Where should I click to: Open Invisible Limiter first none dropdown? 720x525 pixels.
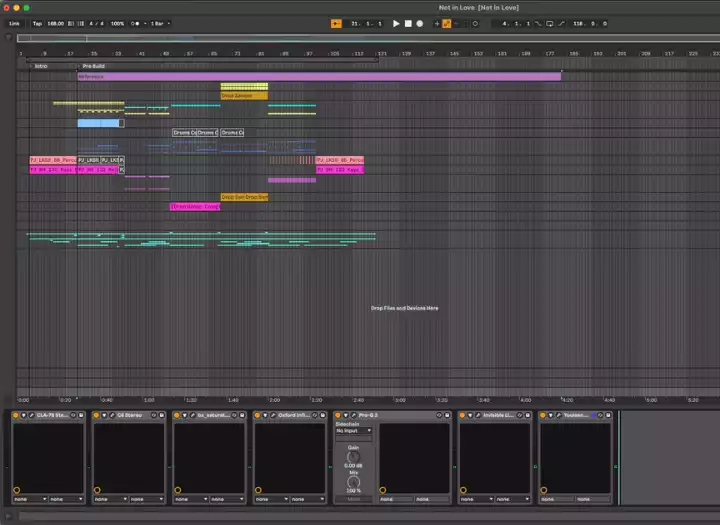[x=477, y=499]
